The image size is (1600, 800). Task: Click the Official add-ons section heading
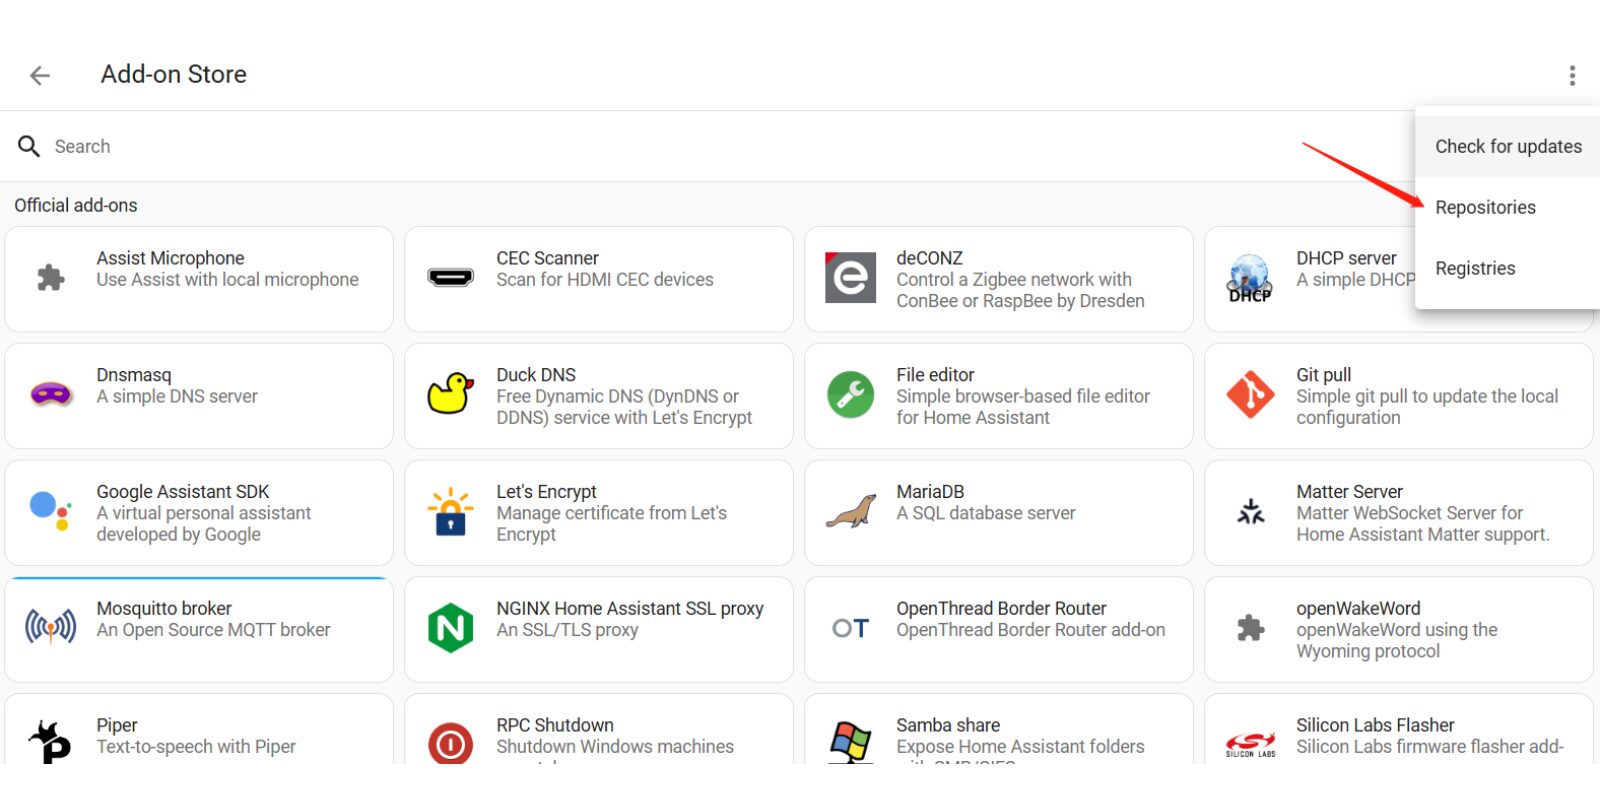pyautogui.click(x=76, y=205)
